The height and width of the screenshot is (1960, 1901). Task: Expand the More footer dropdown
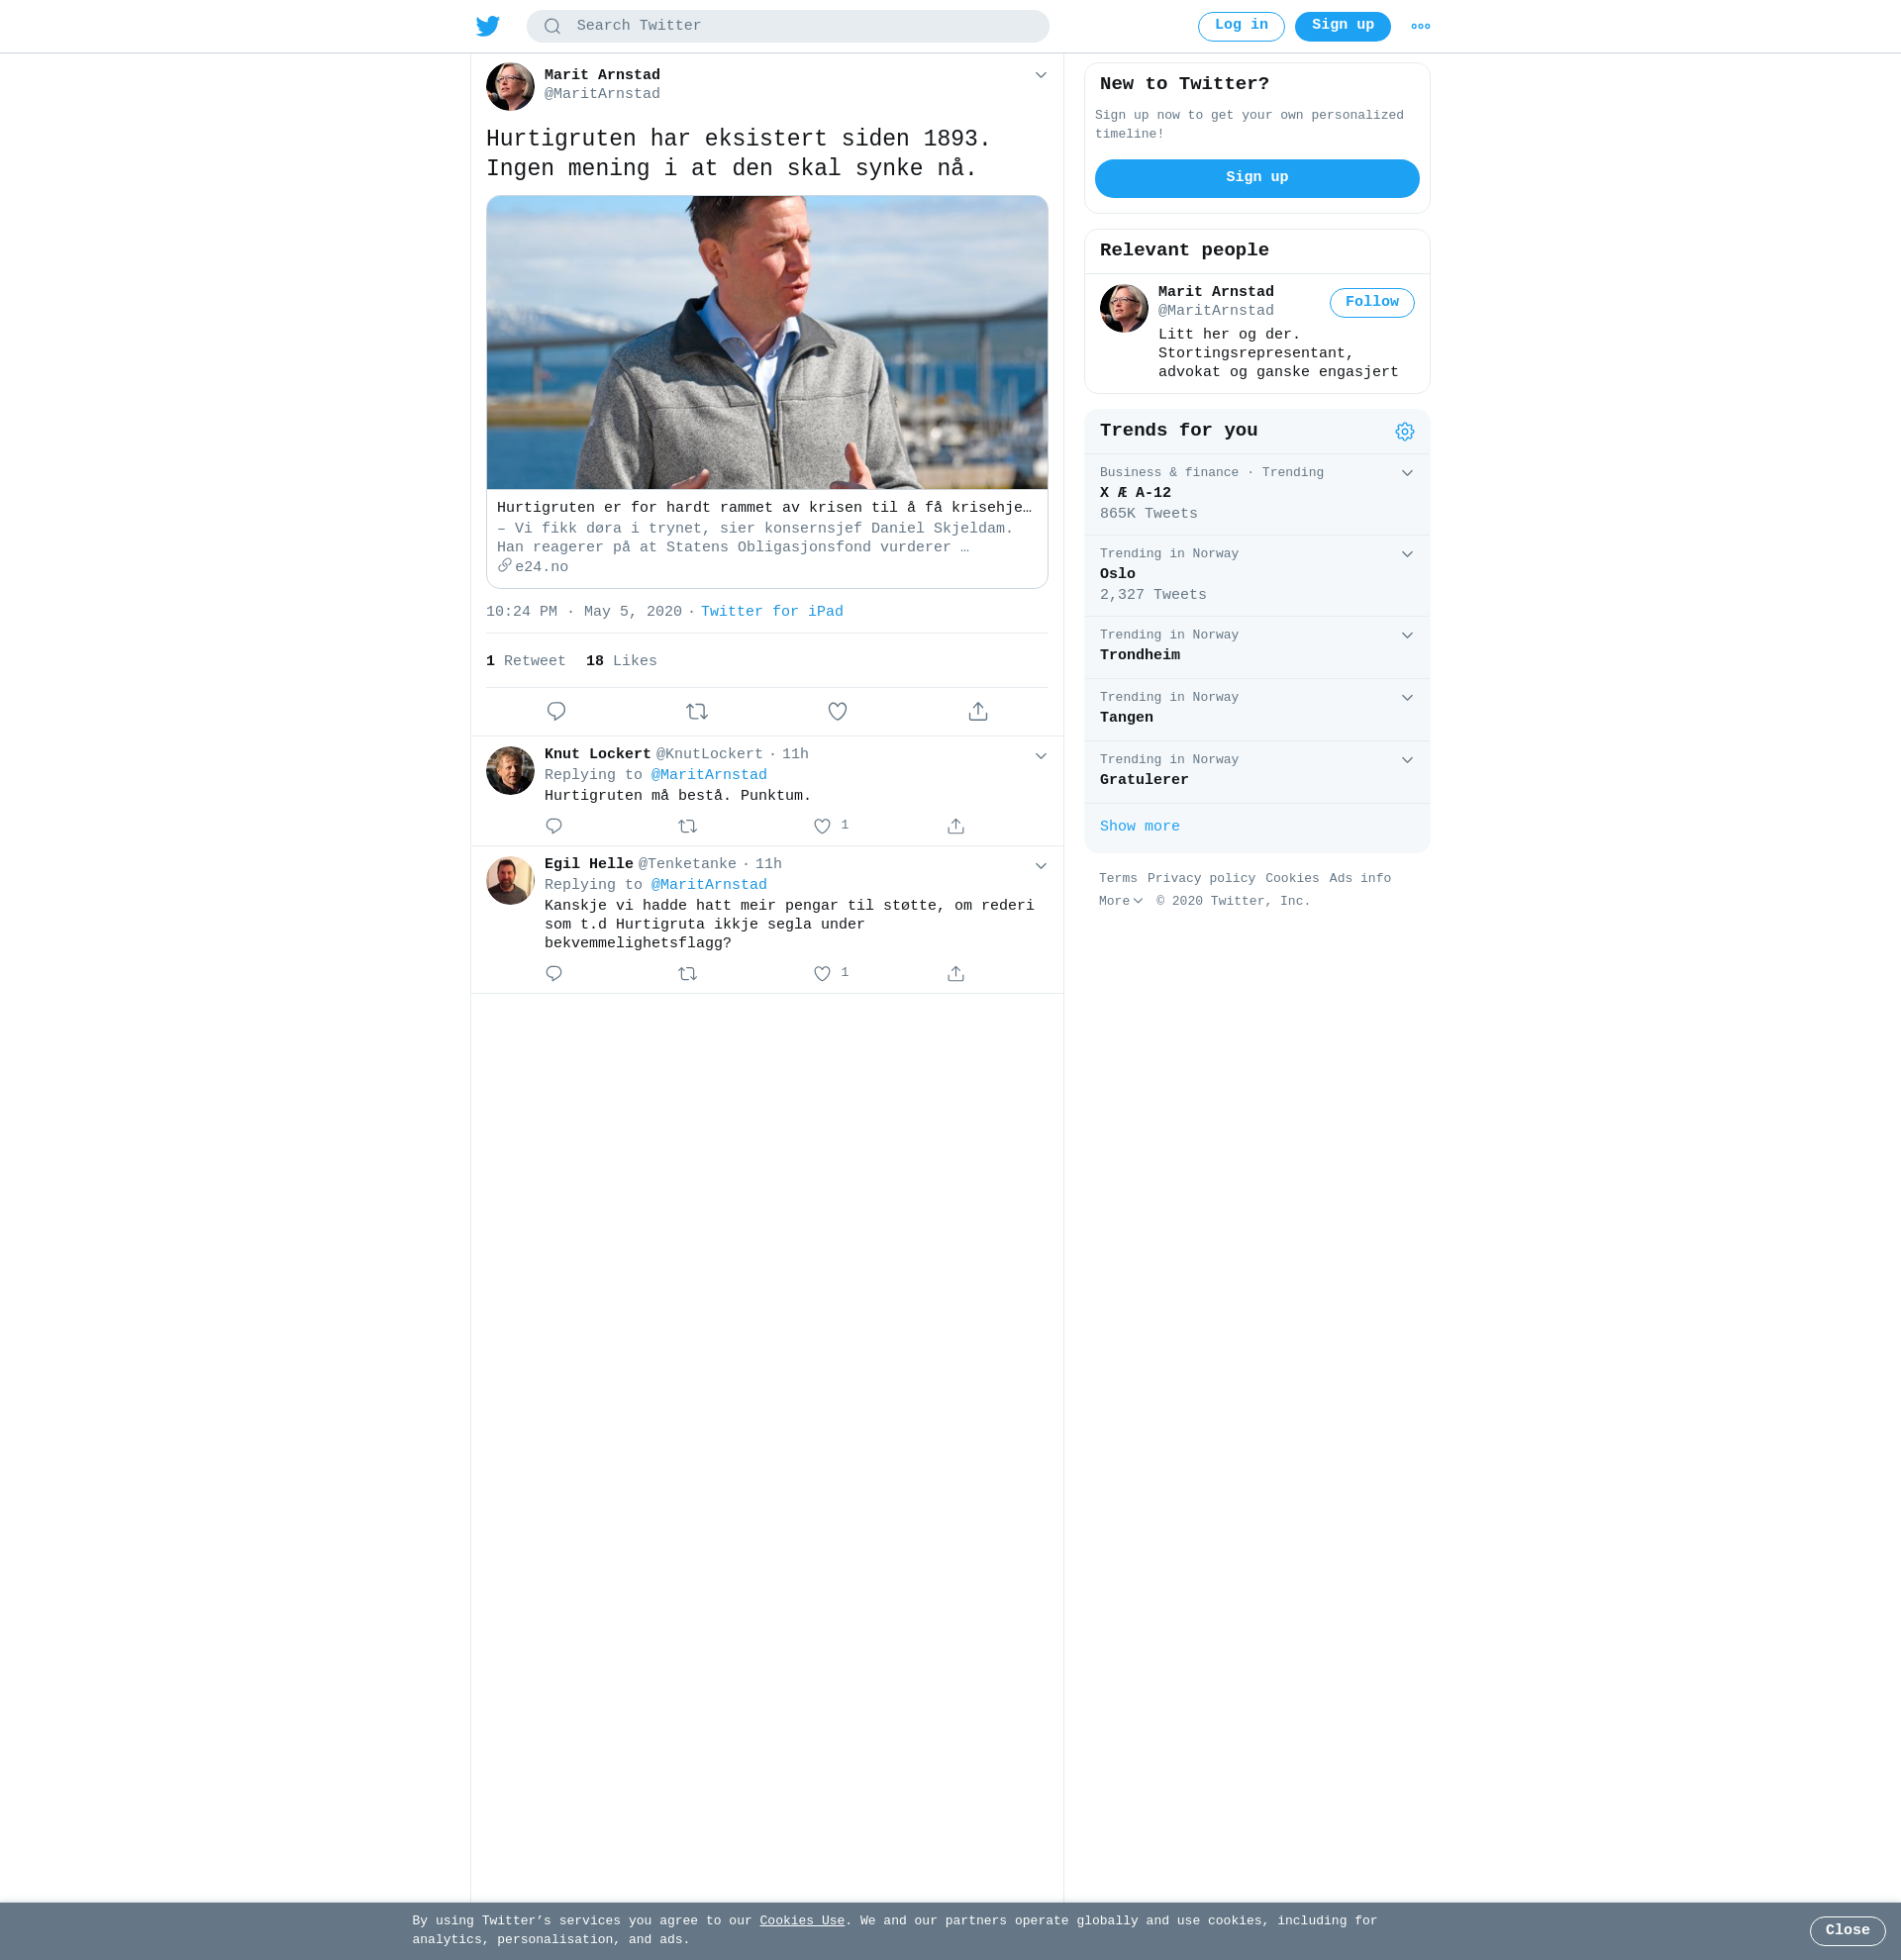(x=1121, y=902)
